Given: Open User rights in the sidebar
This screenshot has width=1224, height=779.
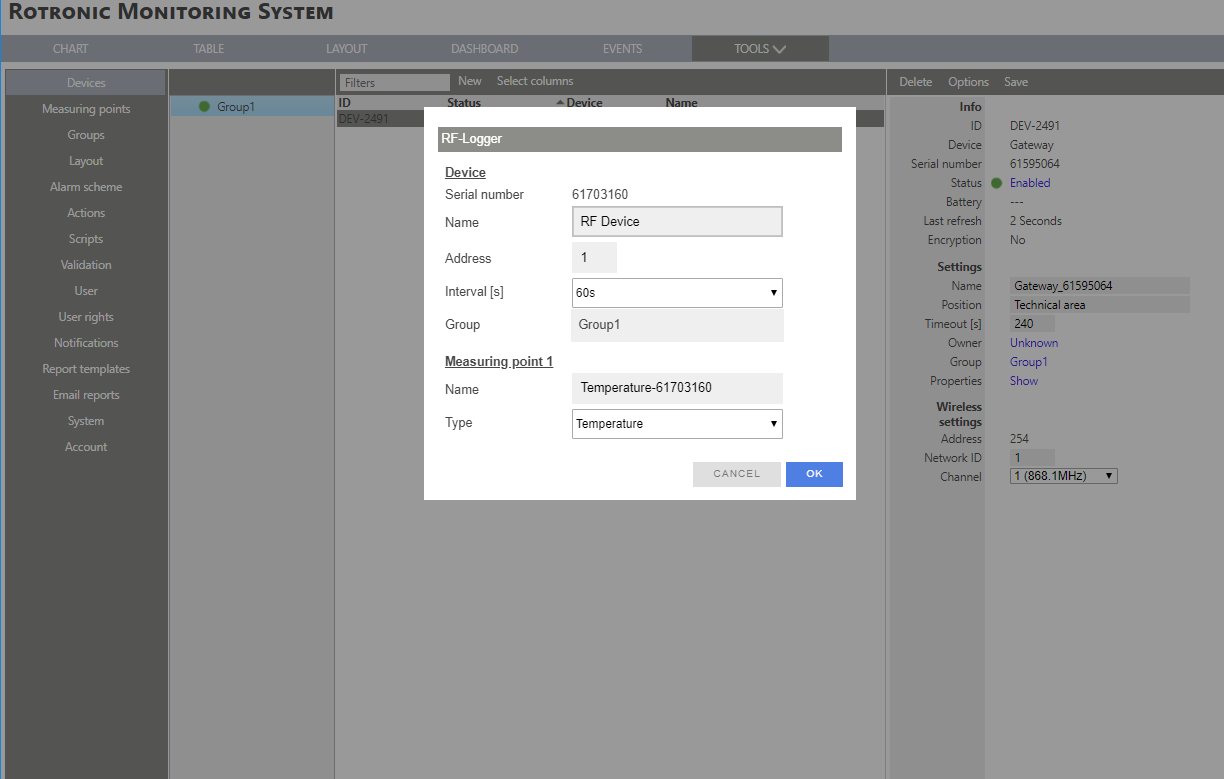Looking at the screenshot, I should point(86,317).
